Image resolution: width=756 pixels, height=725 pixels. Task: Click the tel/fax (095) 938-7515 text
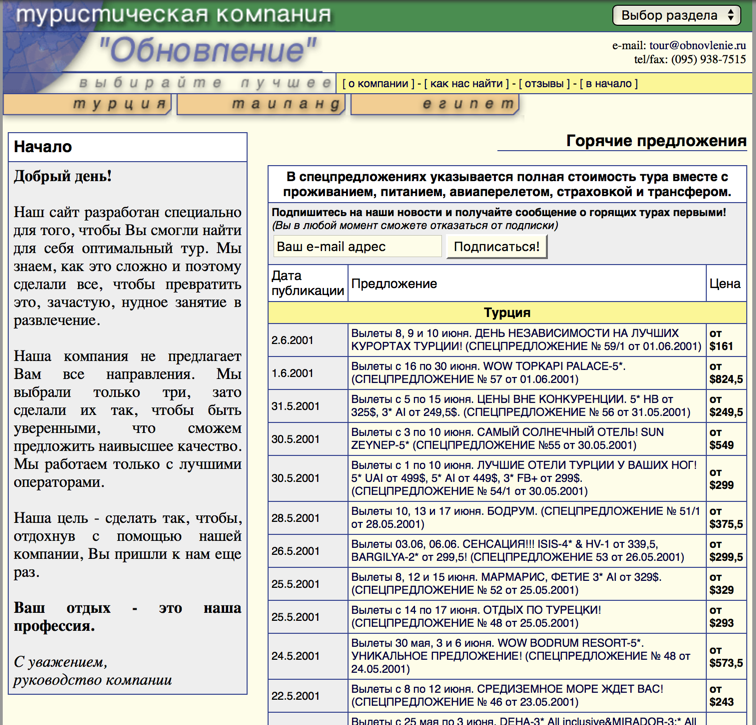click(x=690, y=59)
